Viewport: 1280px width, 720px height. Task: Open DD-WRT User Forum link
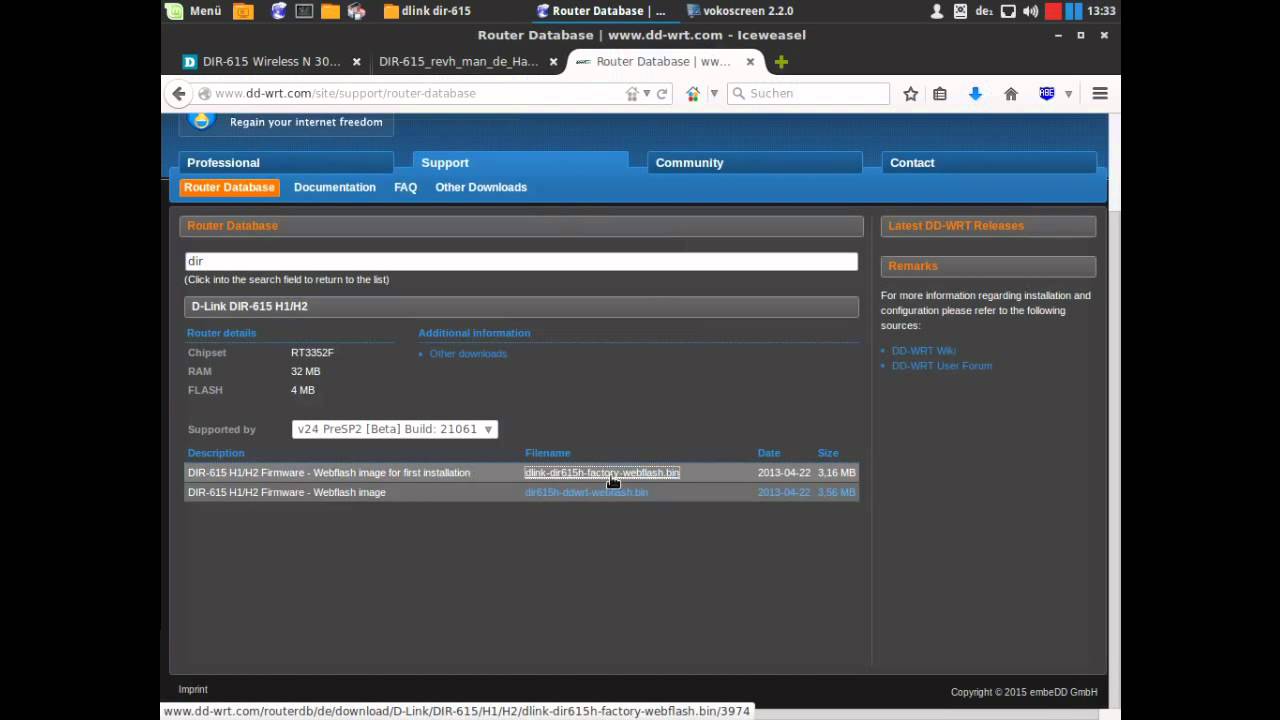click(x=941, y=366)
